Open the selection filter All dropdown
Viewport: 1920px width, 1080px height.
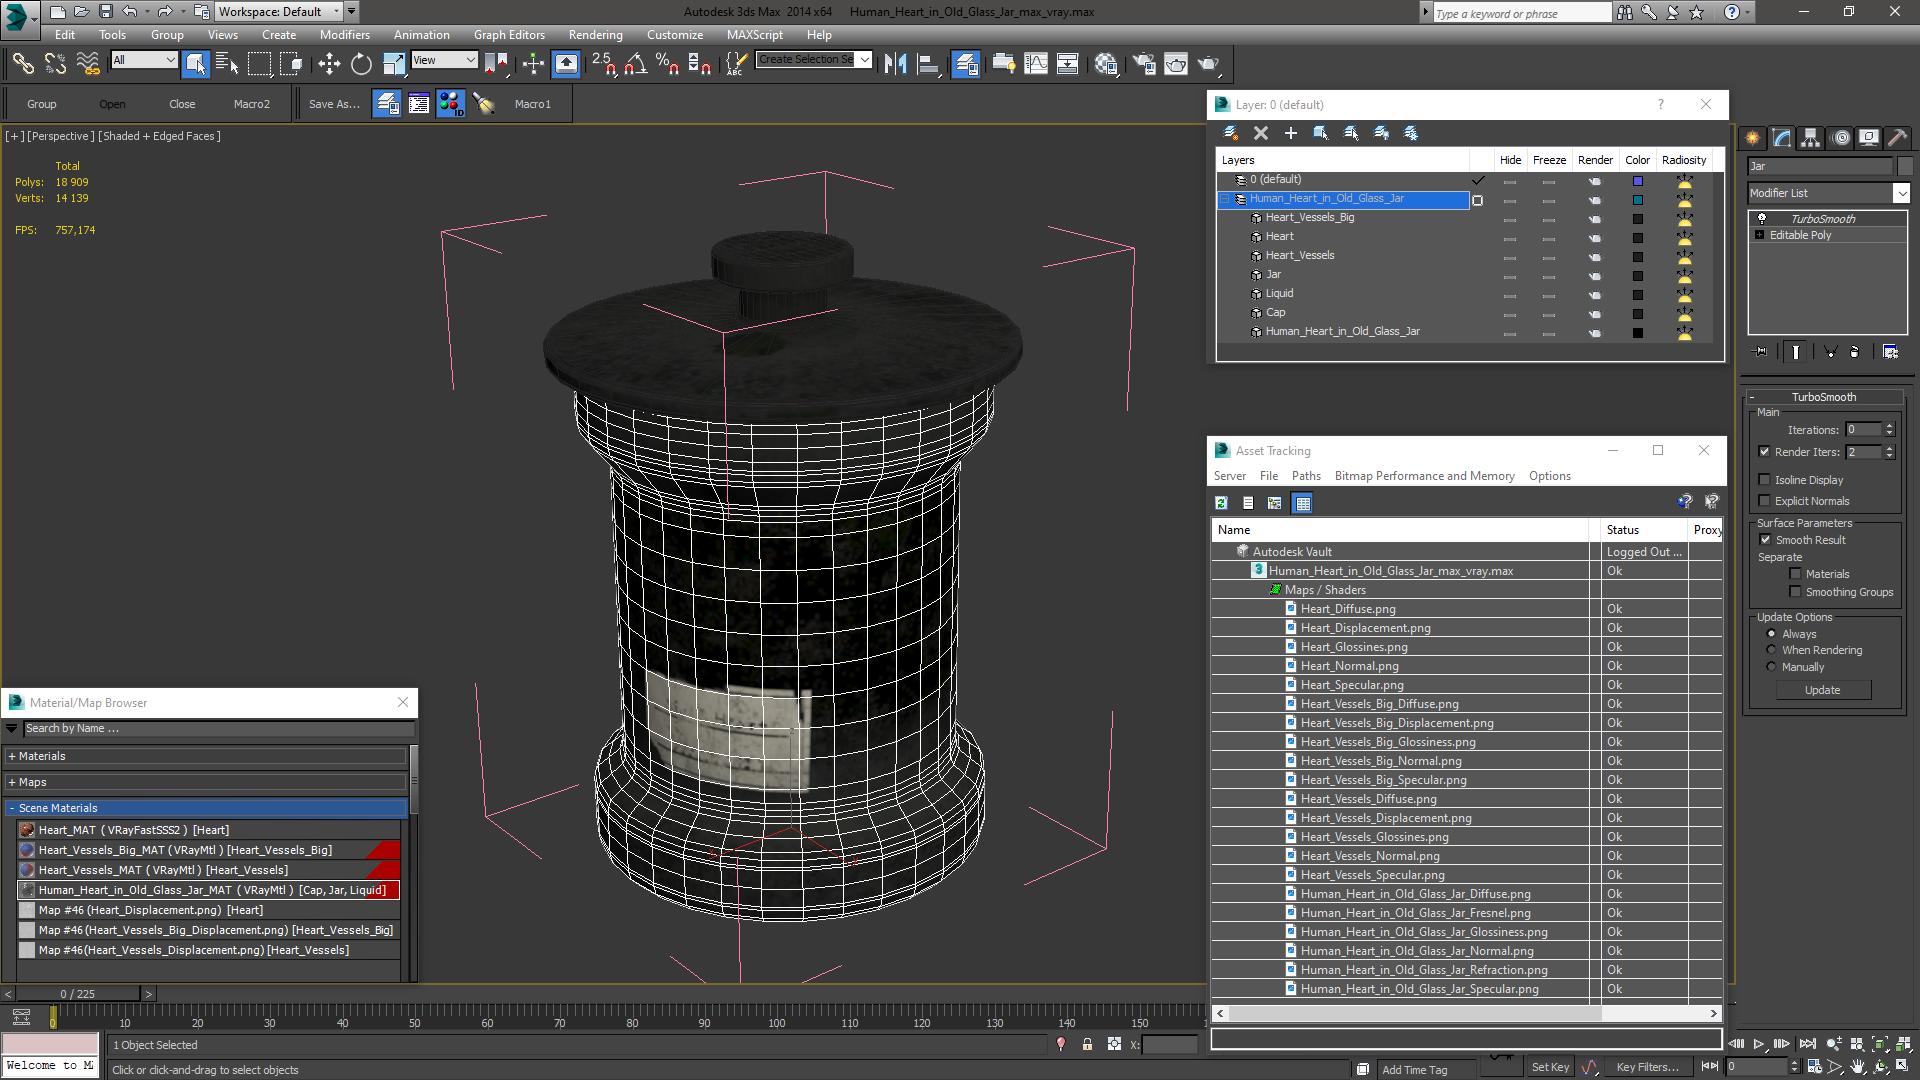pyautogui.click(x=144, y=60)
